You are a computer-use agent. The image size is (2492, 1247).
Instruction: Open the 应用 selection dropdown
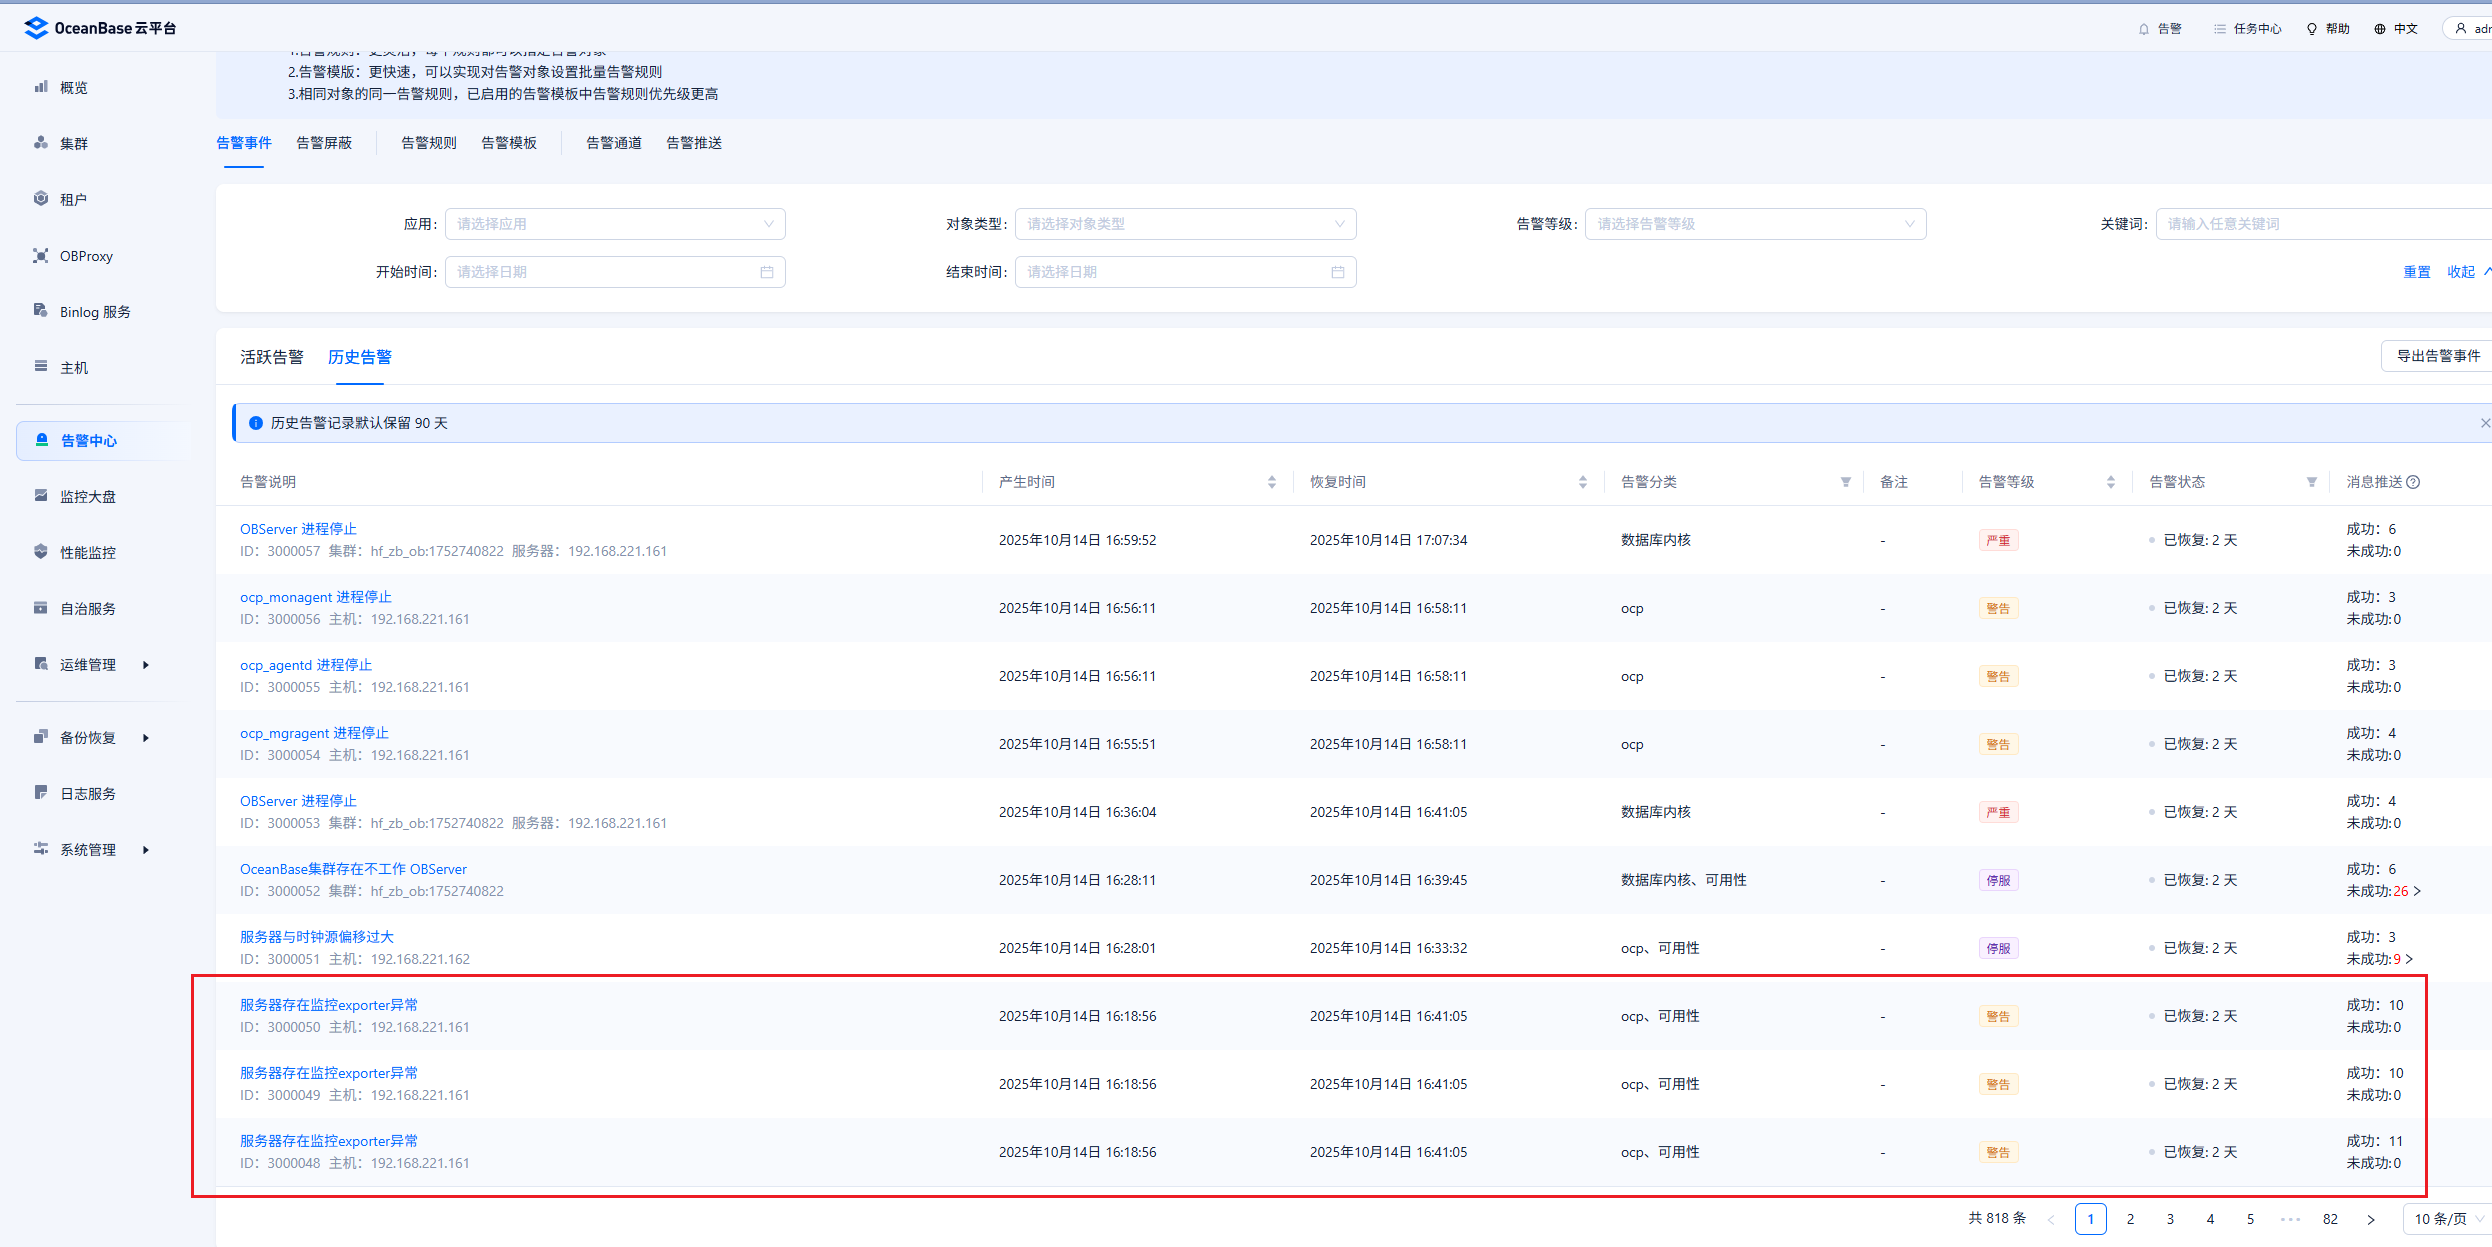pos(614,224)
